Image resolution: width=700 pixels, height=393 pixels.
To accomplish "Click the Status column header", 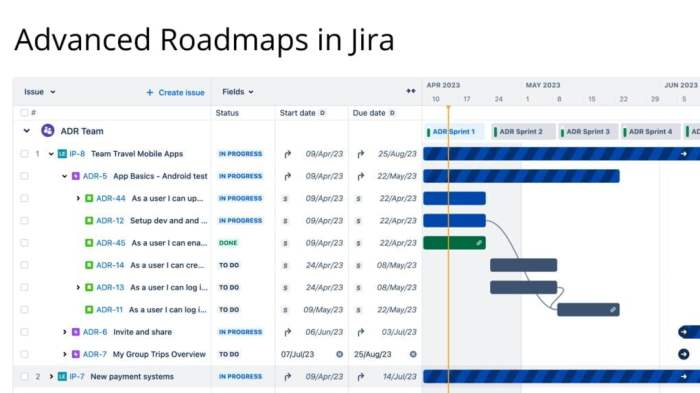I will [x=227, y=113].
